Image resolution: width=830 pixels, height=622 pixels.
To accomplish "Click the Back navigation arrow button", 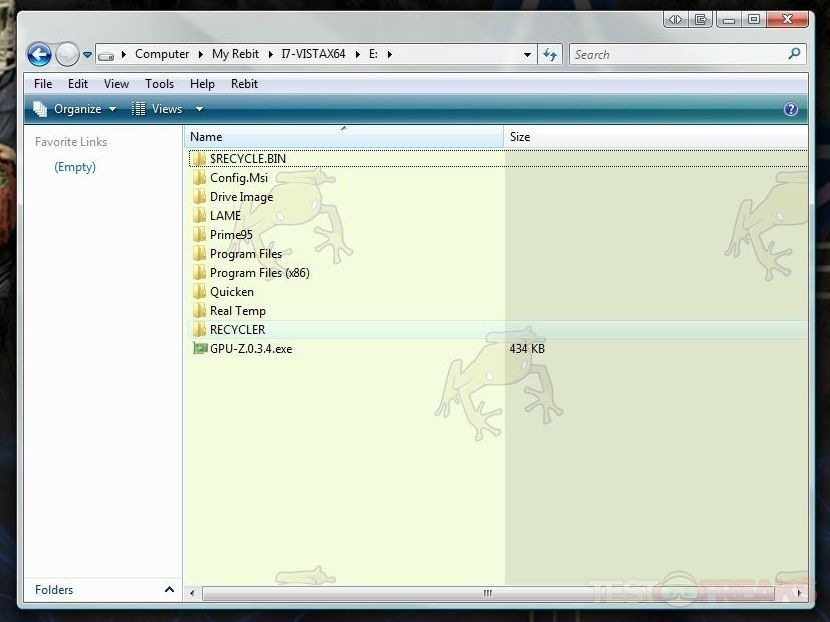I will coord(39,54).
